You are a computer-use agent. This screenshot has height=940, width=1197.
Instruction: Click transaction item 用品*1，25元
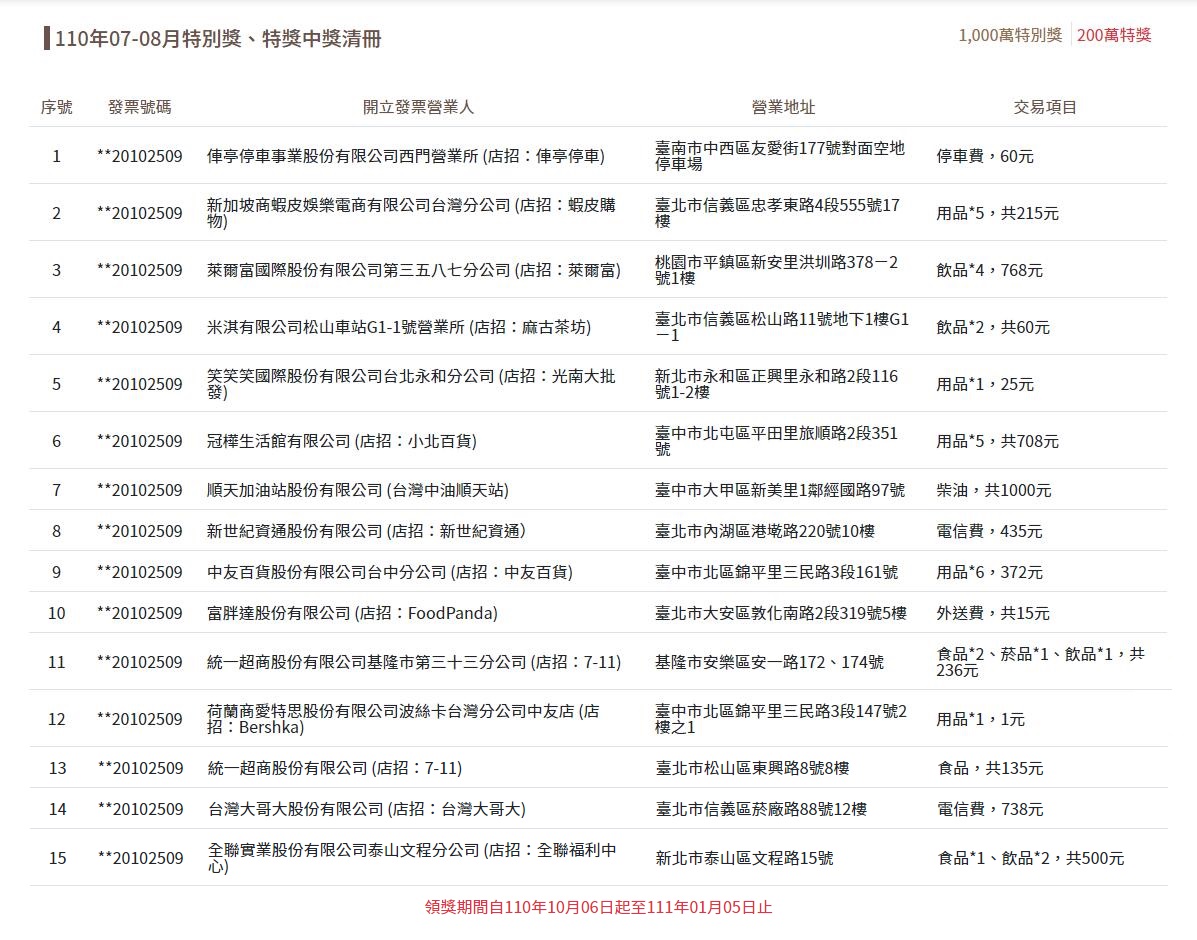(x=985, y=384)
